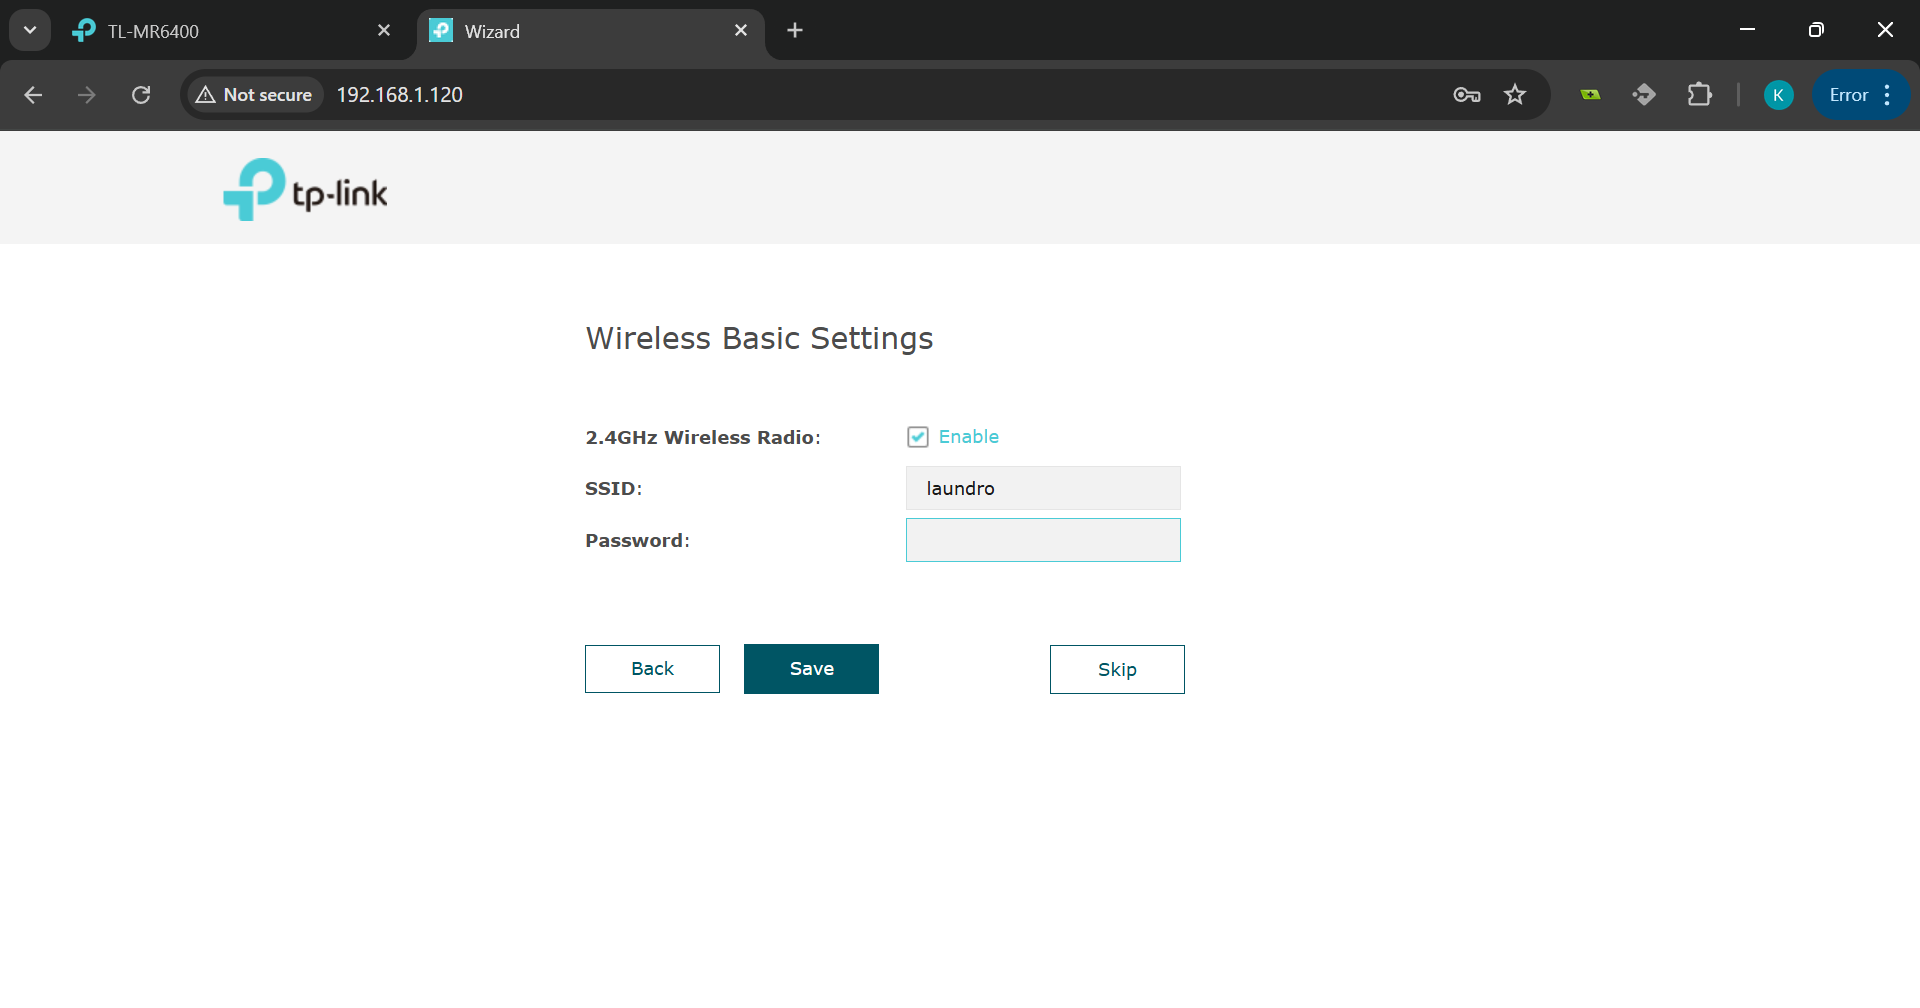The width and height of the screenshot is (1920, 1008).
Task: Click the tp-link logo
Action: pos(305,189)
